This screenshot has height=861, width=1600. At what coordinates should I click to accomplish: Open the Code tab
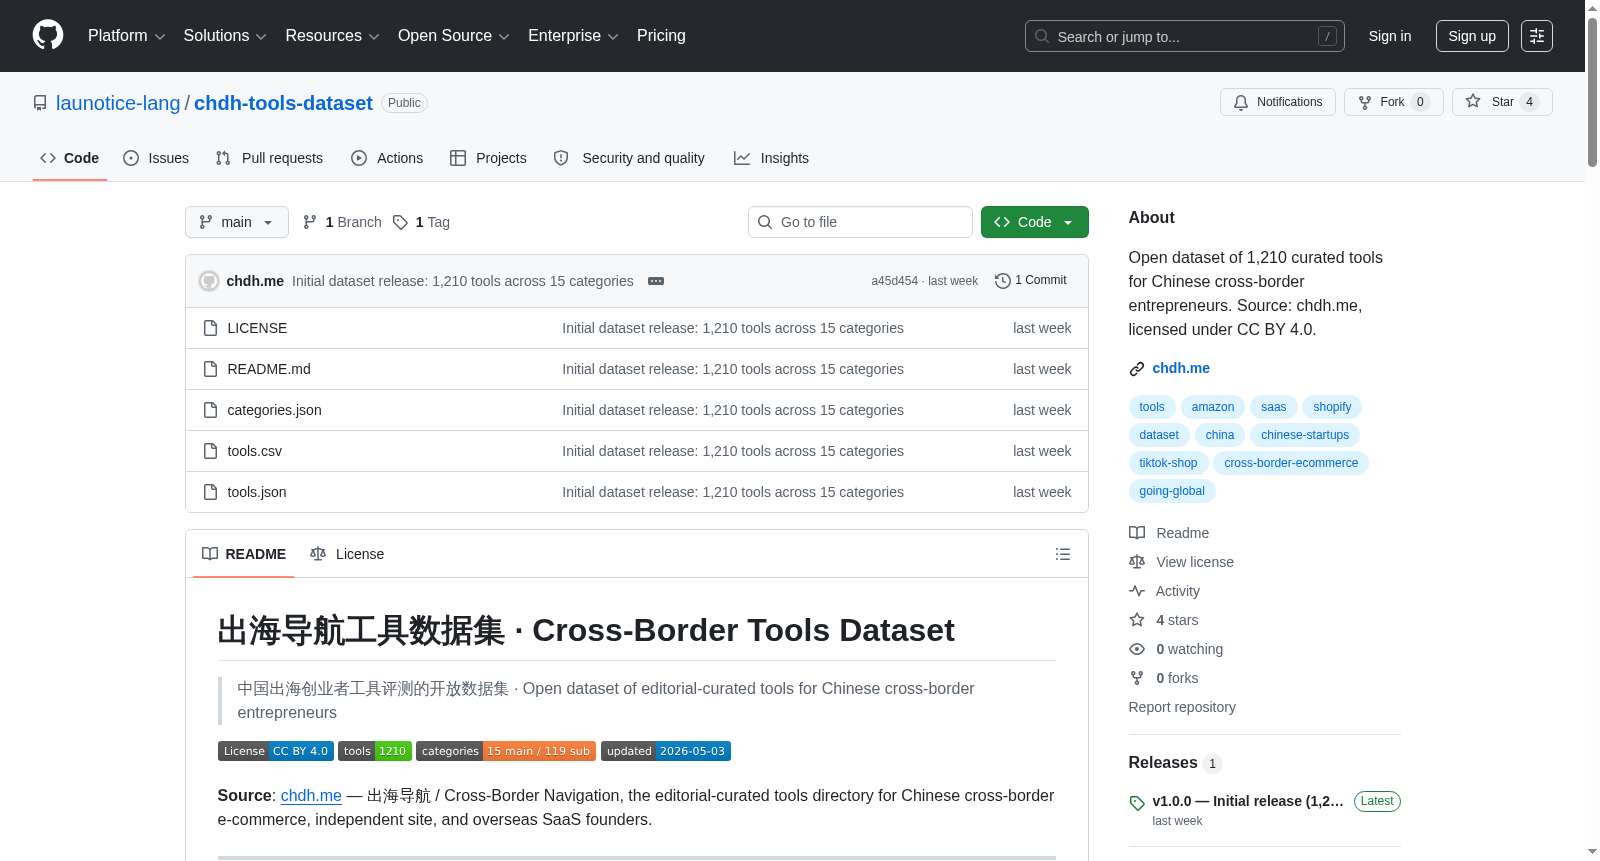(x=70, y=158)
